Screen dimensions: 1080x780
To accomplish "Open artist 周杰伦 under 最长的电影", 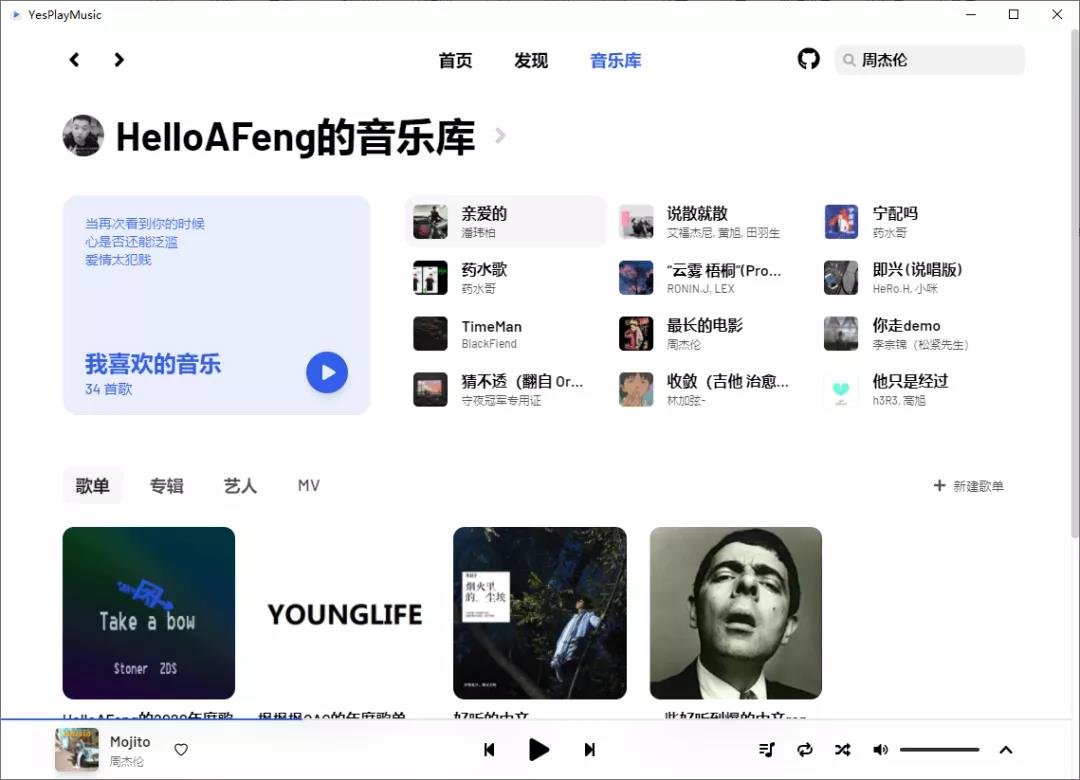I will [683, 344].
